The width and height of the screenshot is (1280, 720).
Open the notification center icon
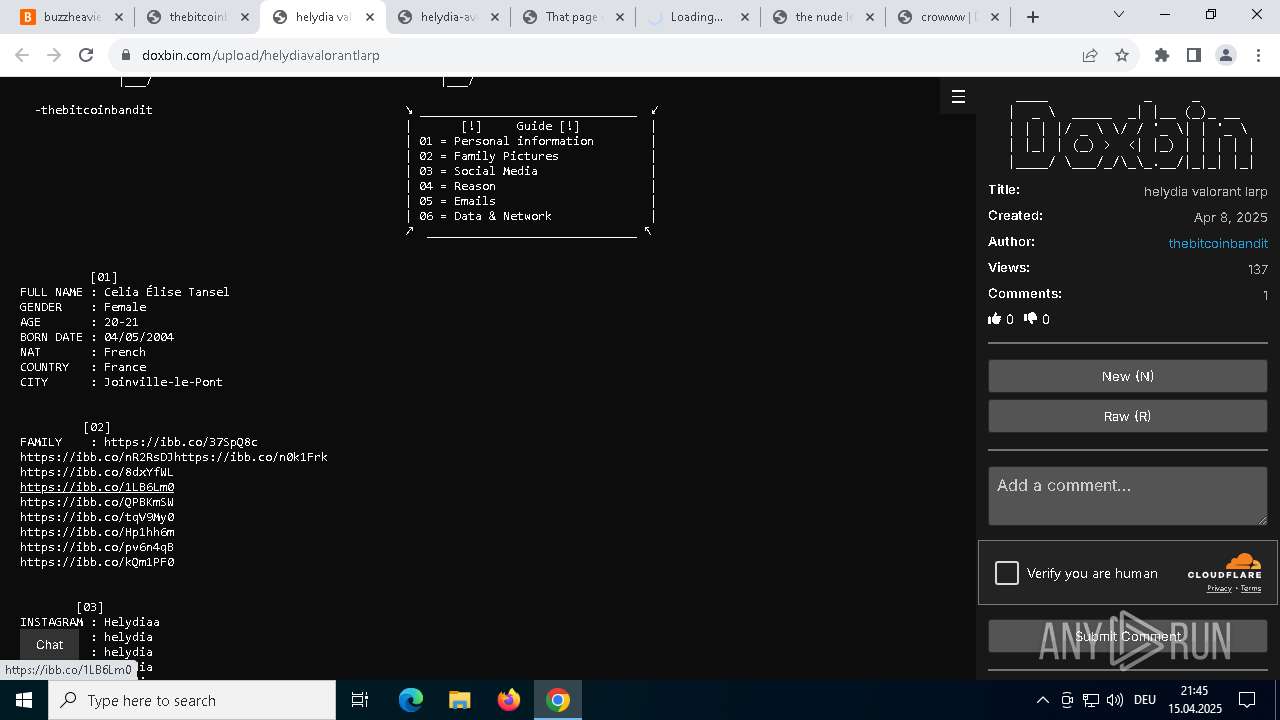1247,700
